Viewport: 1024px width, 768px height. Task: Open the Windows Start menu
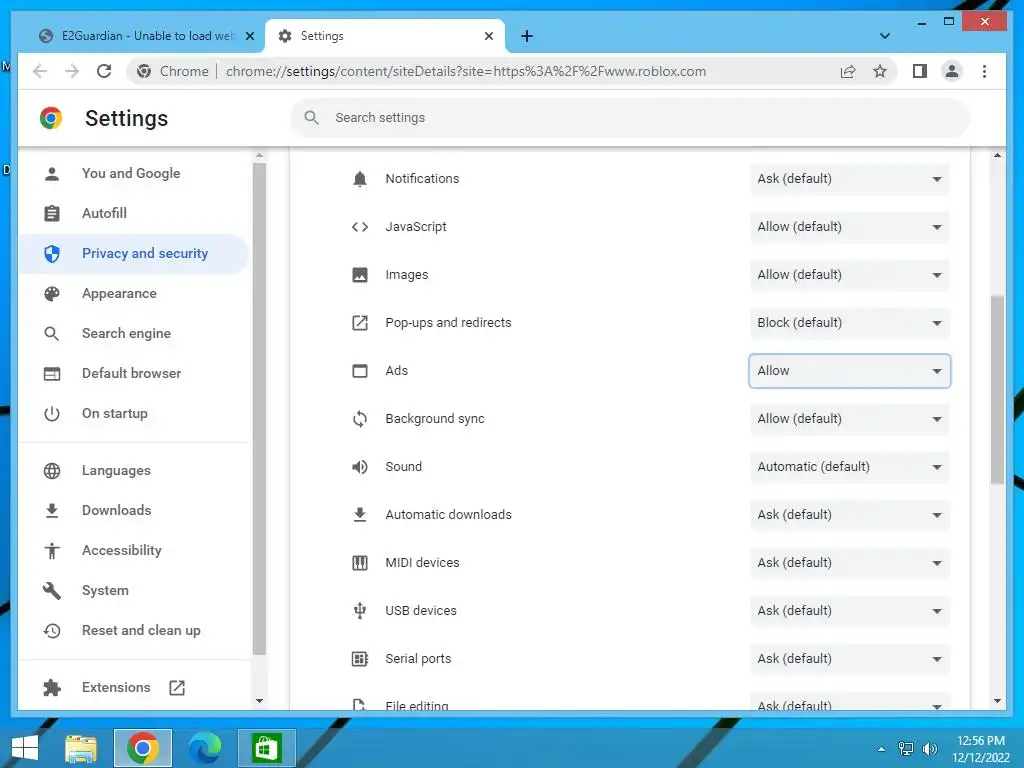click(25, 748)
